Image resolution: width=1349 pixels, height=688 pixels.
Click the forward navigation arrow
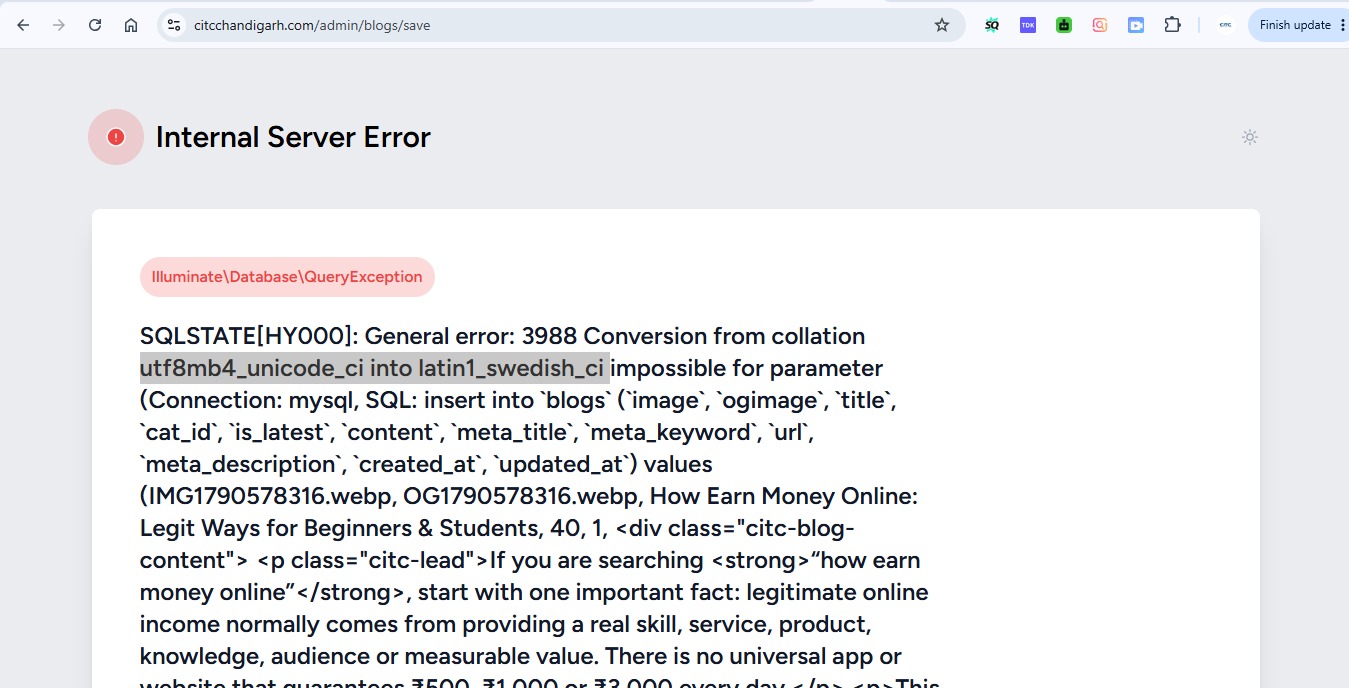59,25
